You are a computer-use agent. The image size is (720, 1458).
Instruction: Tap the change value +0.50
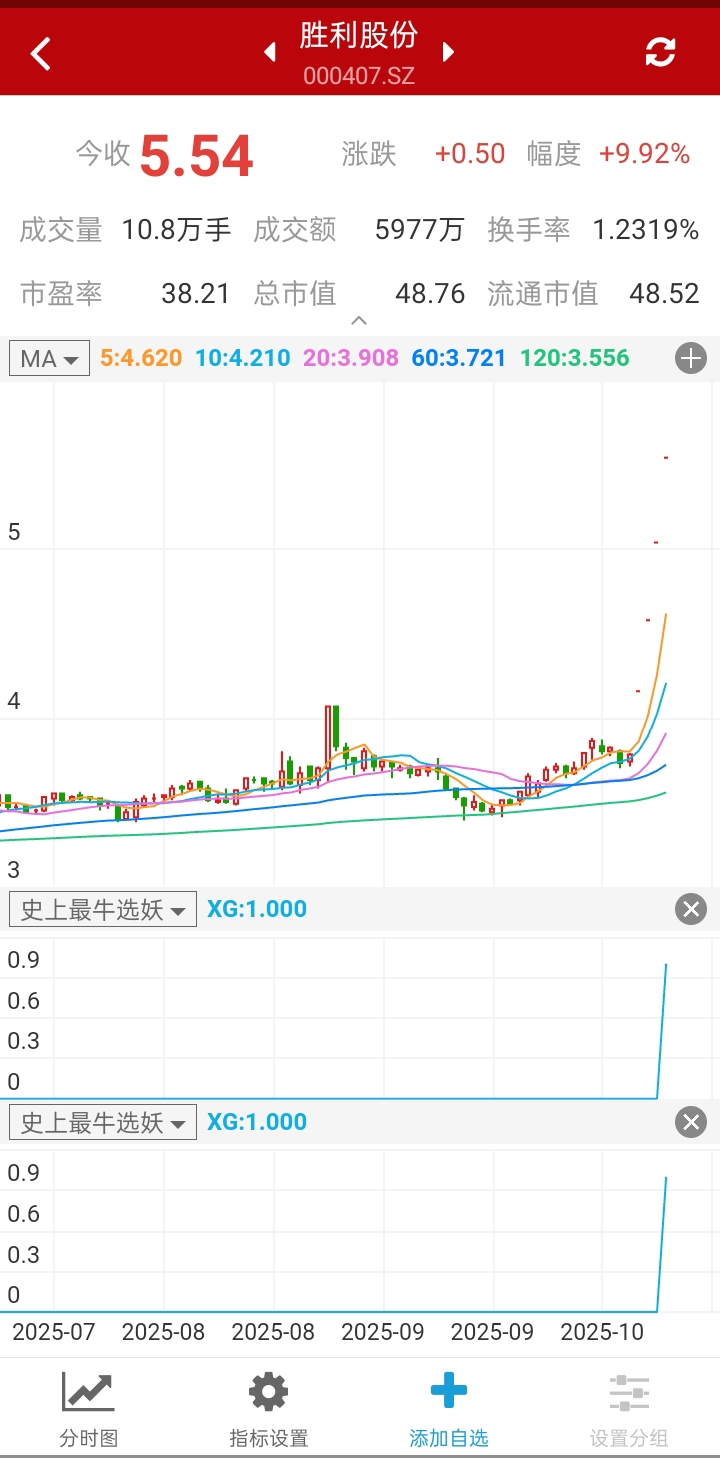(470, 153)
